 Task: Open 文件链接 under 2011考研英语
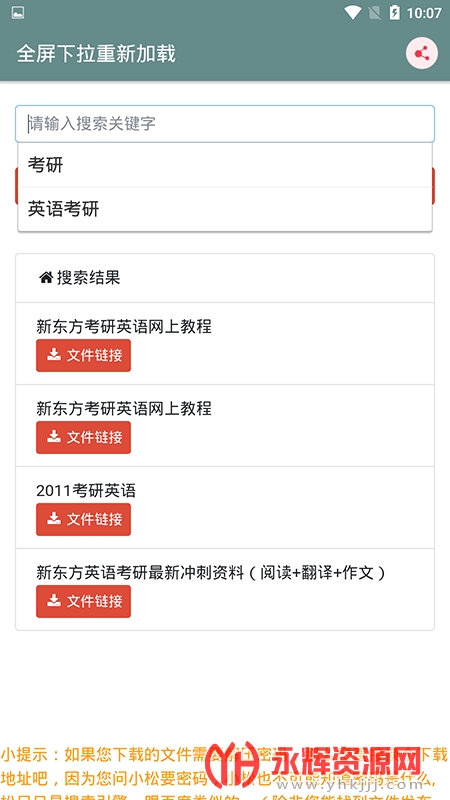point(83,519)
